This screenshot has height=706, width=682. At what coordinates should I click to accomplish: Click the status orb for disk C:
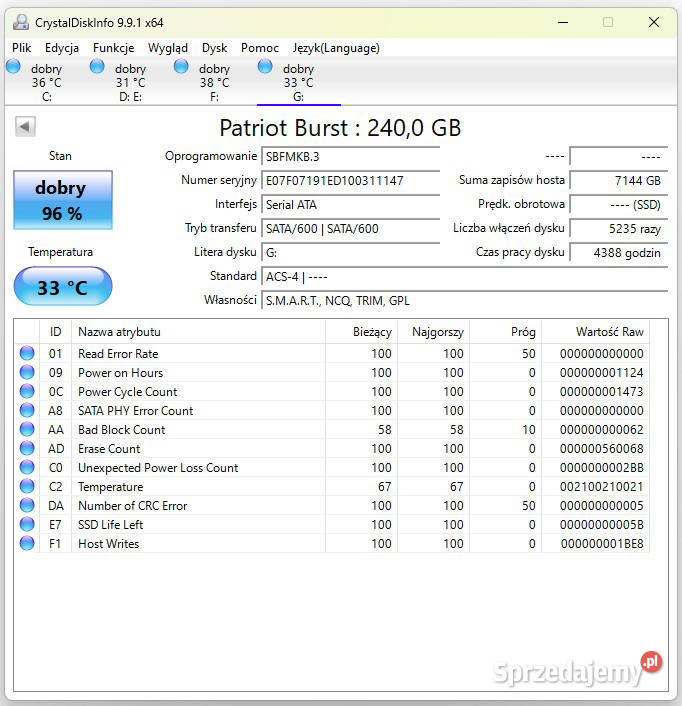tap(14, 67)
